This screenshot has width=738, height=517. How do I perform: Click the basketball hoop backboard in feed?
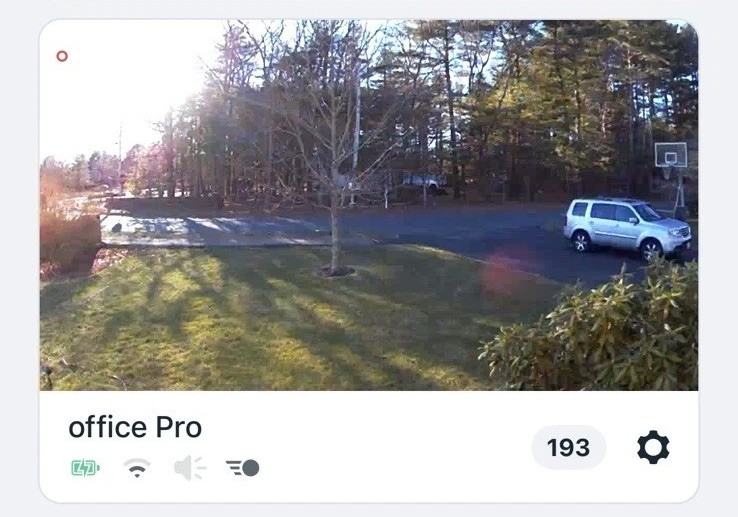click(671, 155)
